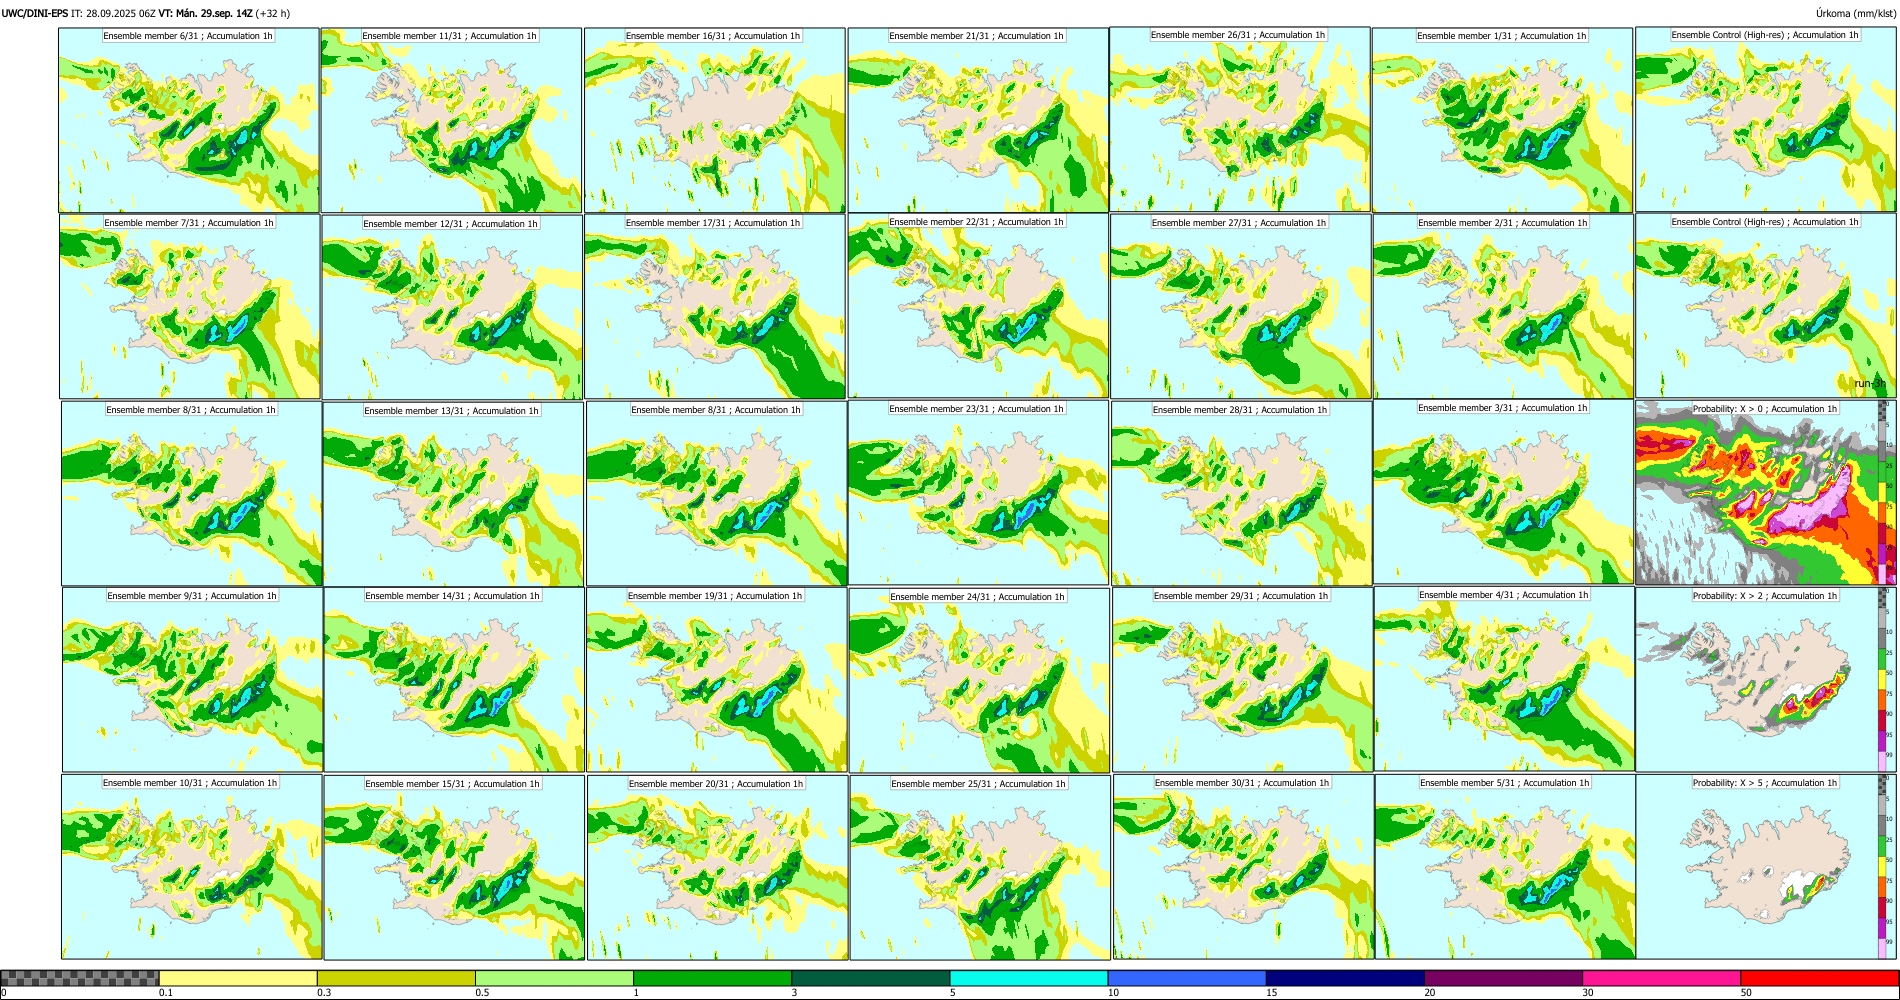Screen dimensions: 1900x1000
Task: Open the Probability X > 0 map
Action: [1766, 492]
